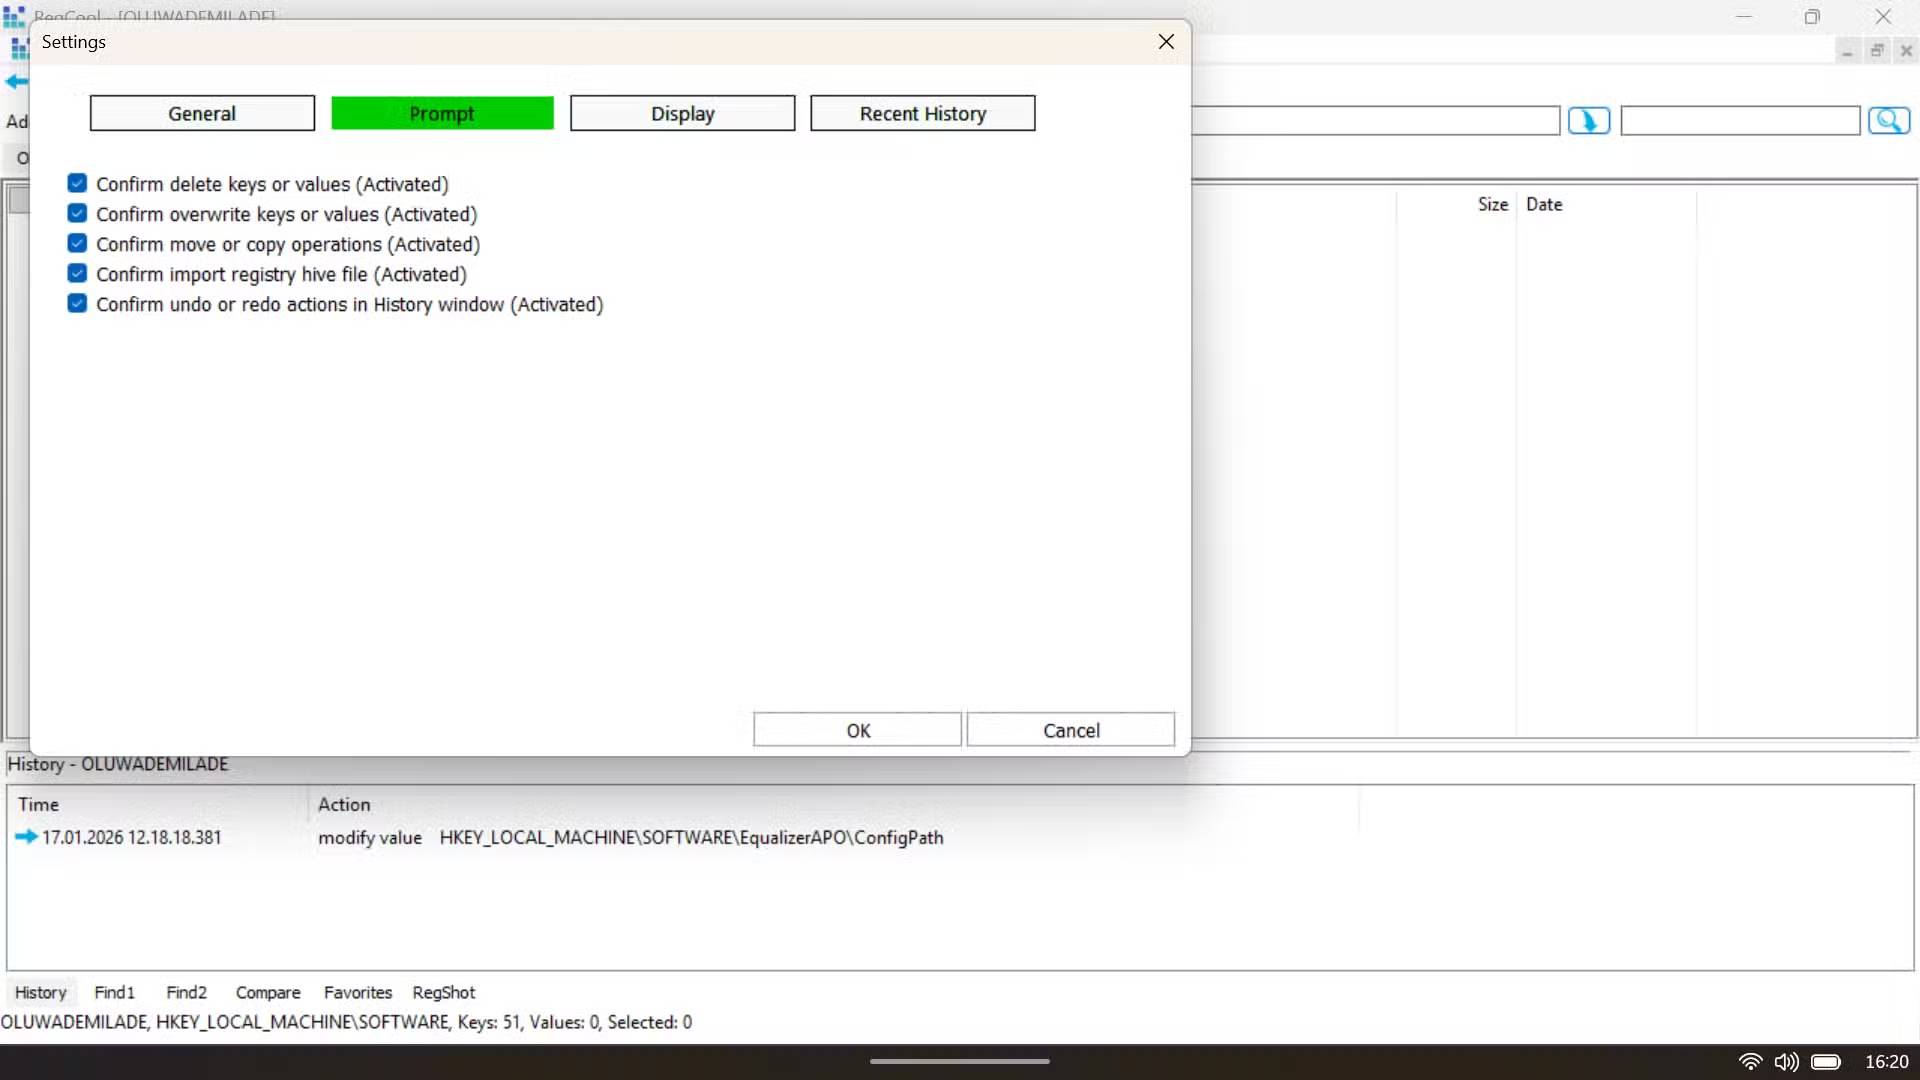Click the search magnifier icon
1920x1080 pixels.
1891,120
